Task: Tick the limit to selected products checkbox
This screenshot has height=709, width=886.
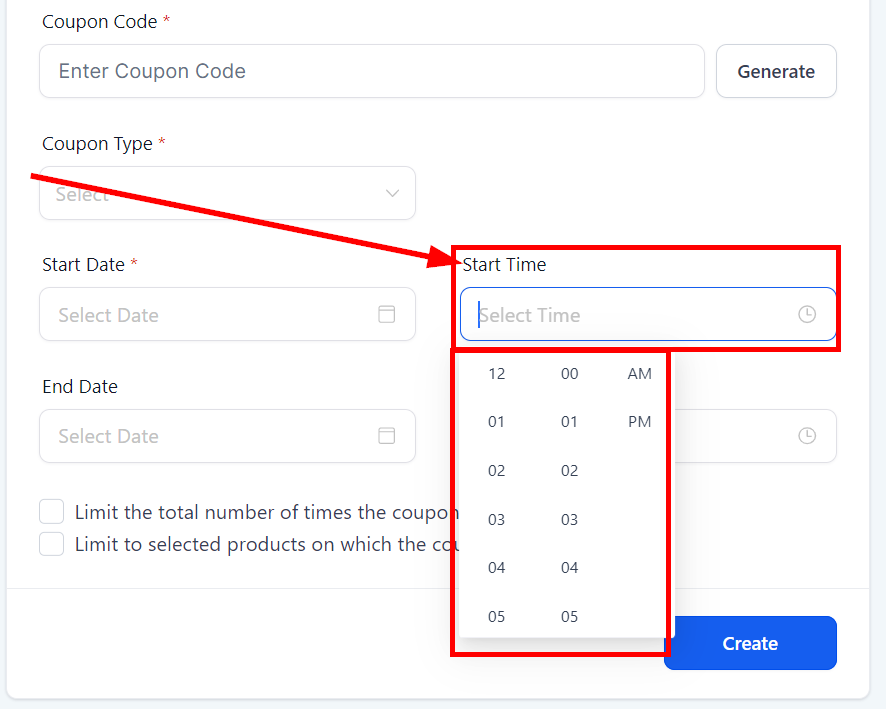Action: pyautogui.click(x=52, y=544)
